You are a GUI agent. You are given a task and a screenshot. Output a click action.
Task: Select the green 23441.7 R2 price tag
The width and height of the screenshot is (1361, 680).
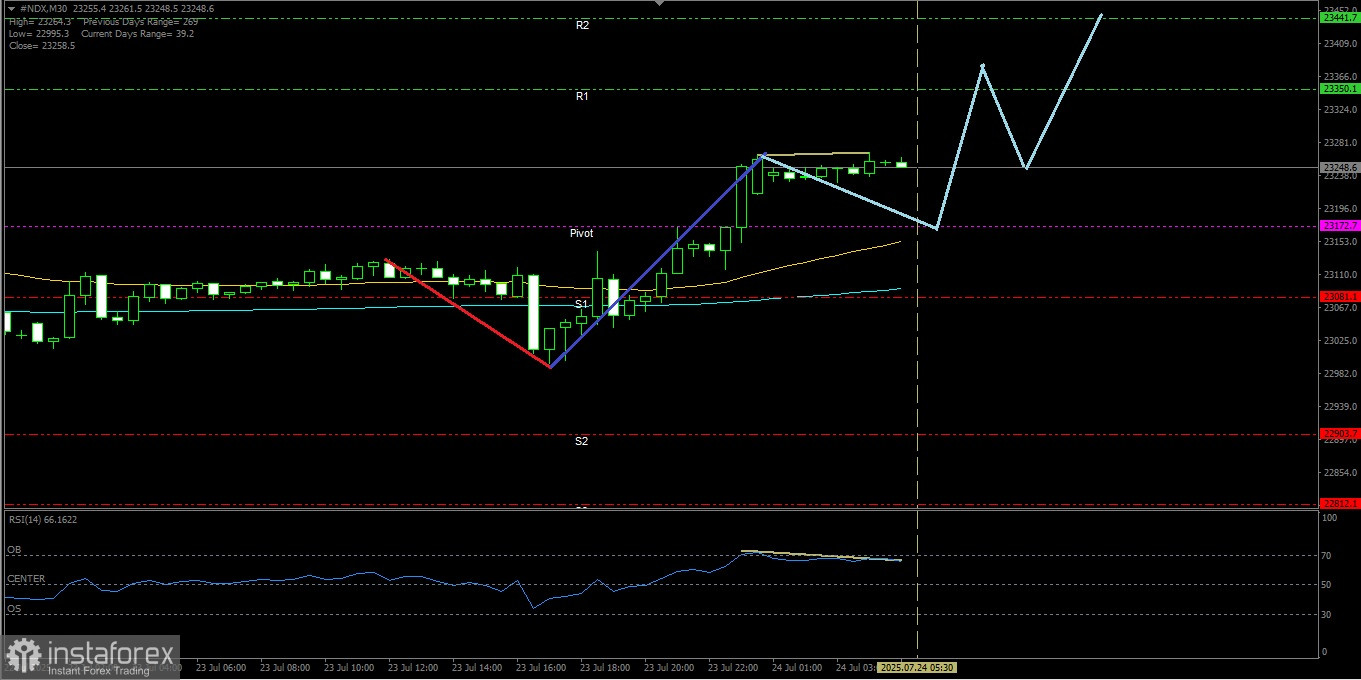pyautogui.click(x=1340, y=18)
